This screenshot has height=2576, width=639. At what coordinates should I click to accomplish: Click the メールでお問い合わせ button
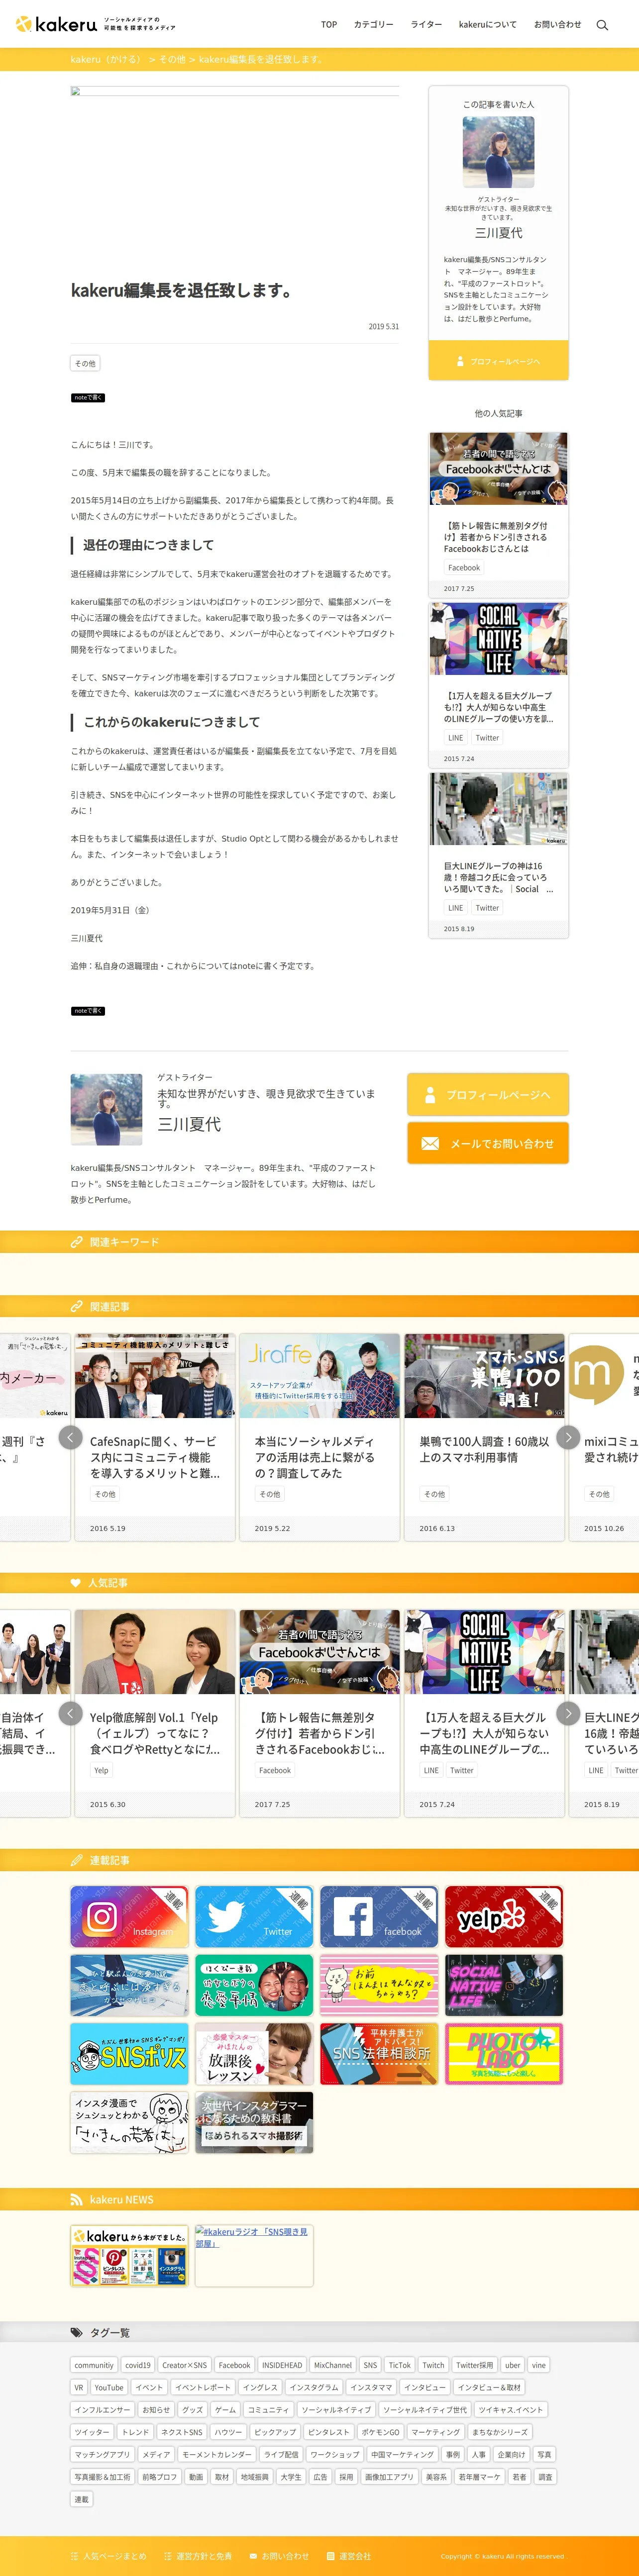488,1143
